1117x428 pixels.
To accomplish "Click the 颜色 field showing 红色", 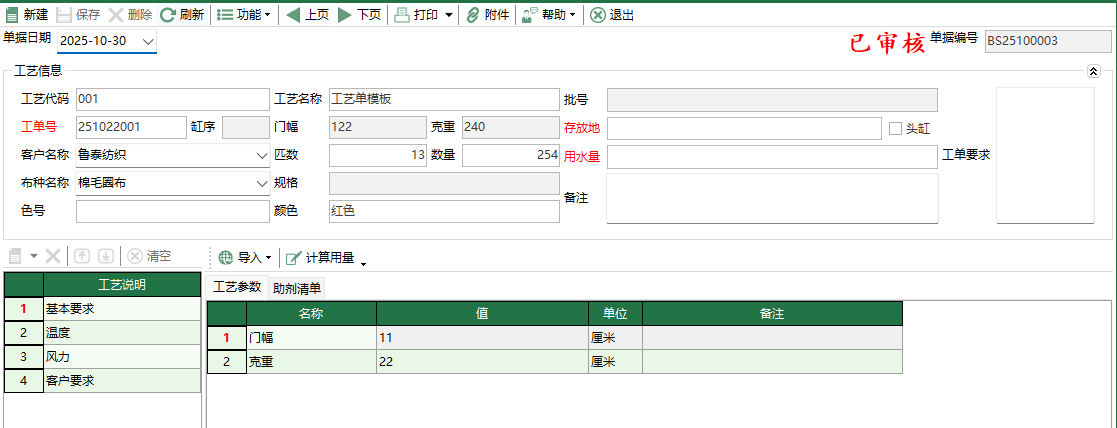I will 444,211.
